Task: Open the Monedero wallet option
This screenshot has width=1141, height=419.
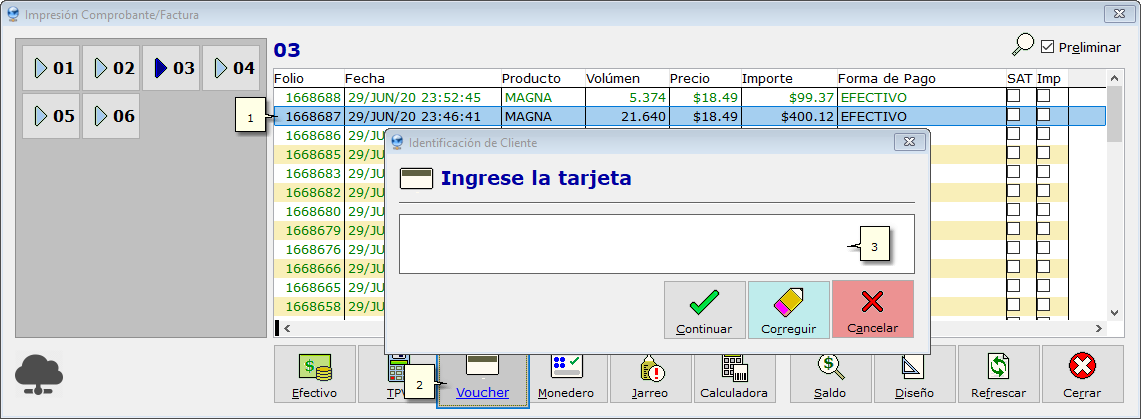Action: [x=566, y=375]
